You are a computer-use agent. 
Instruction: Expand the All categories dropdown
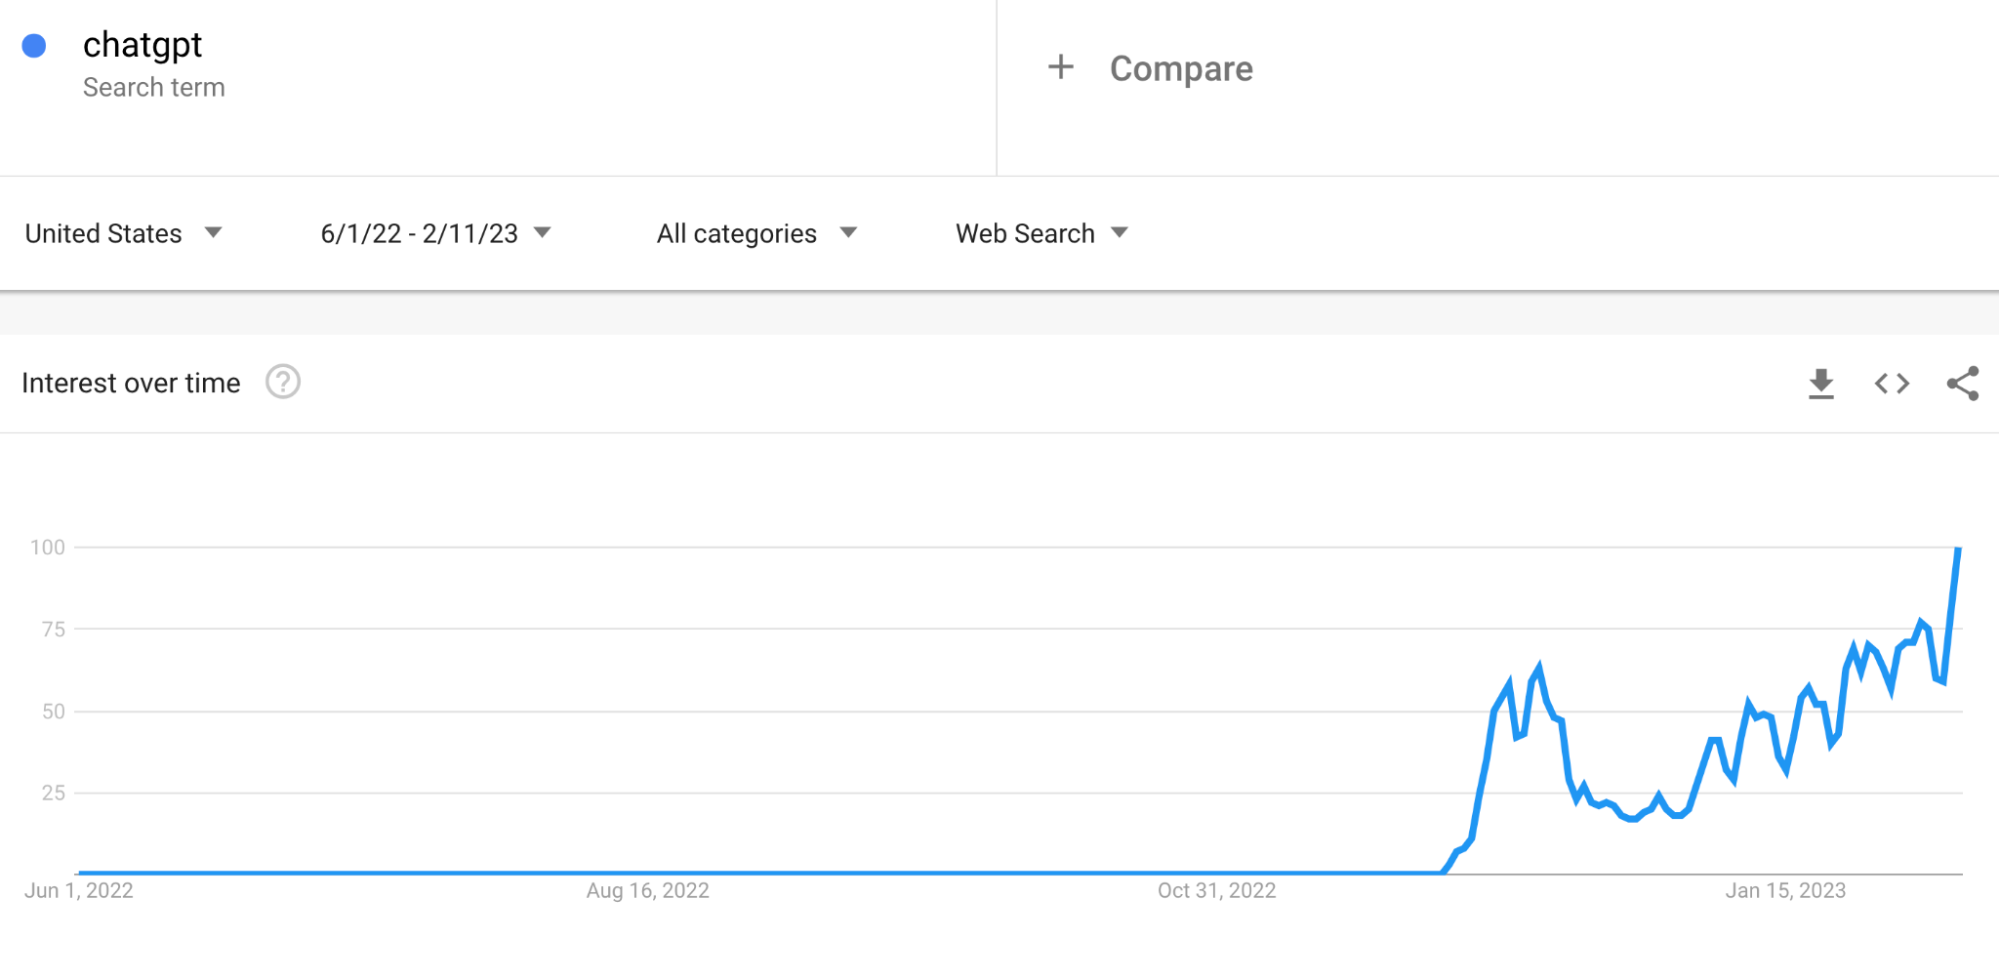click(x=757, y=233)
